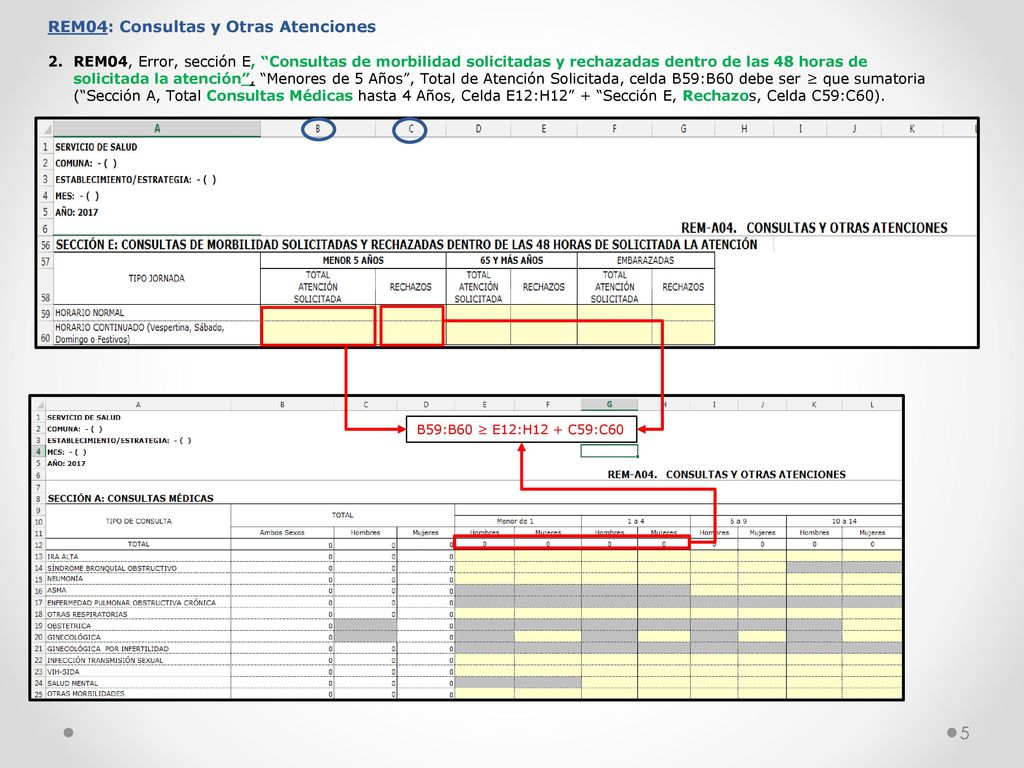Click the 'SALUD MENTAL' row label
Viewport: 1024px width, 768px height.
click(x=72, y=683)
